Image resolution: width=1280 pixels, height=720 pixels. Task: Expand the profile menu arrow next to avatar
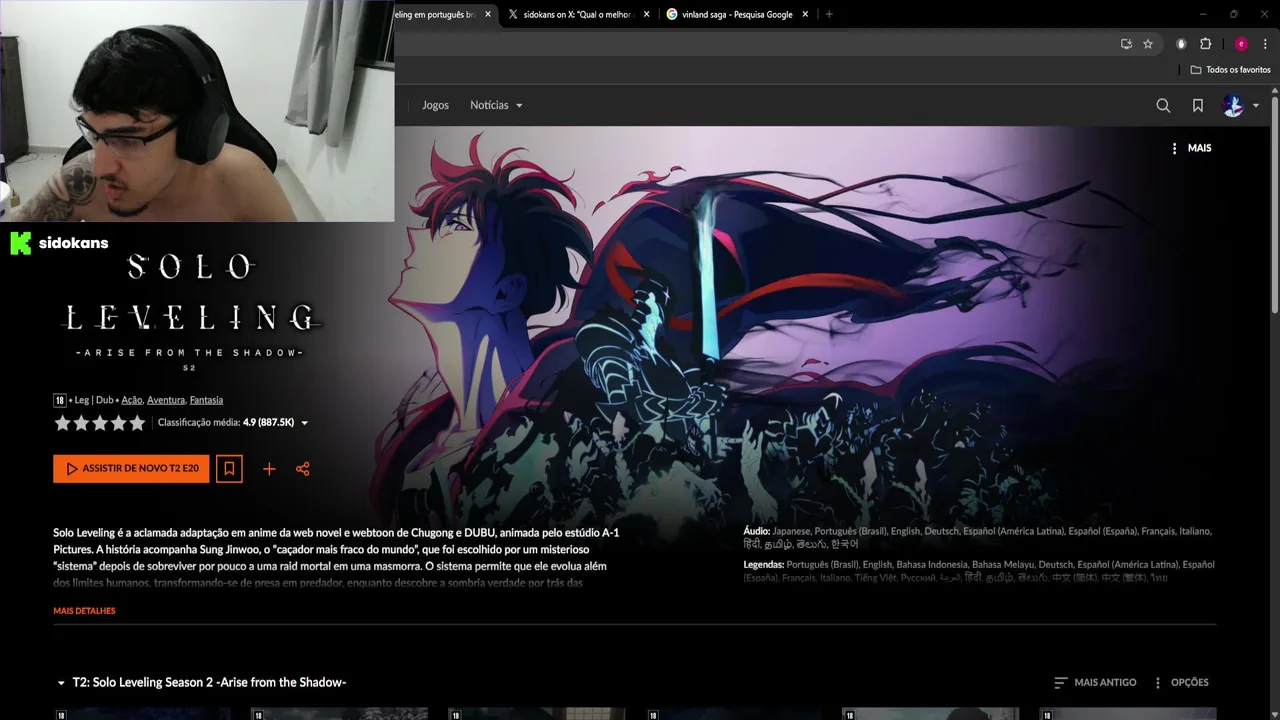pyautogui.click(x=1256, y=106)
